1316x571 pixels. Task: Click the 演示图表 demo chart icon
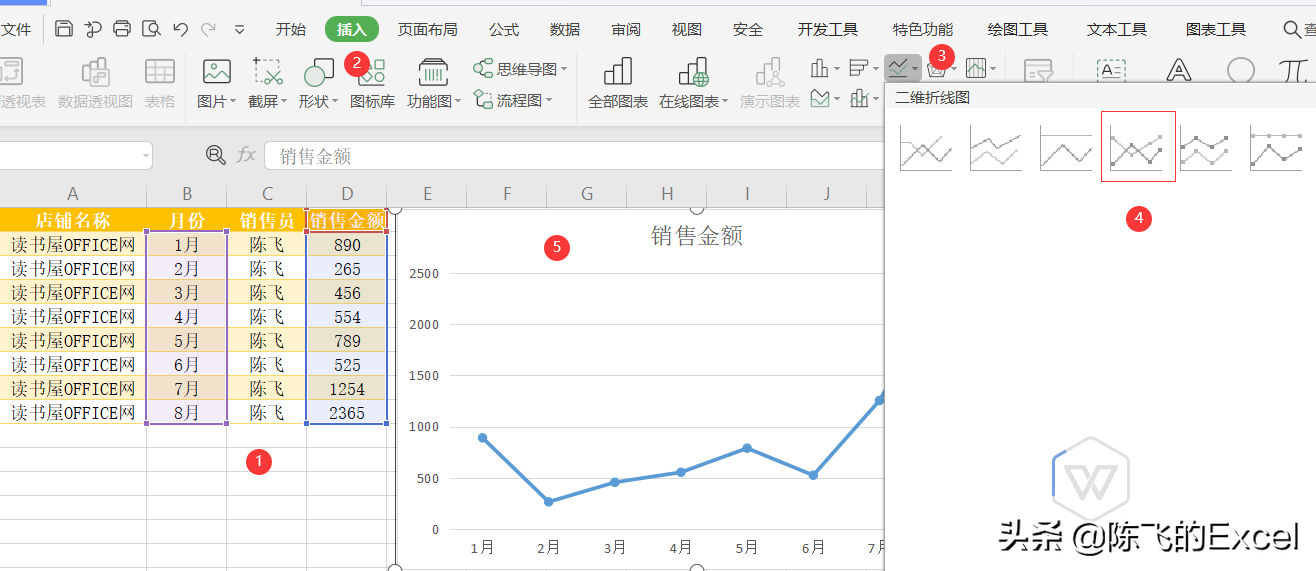769,71
